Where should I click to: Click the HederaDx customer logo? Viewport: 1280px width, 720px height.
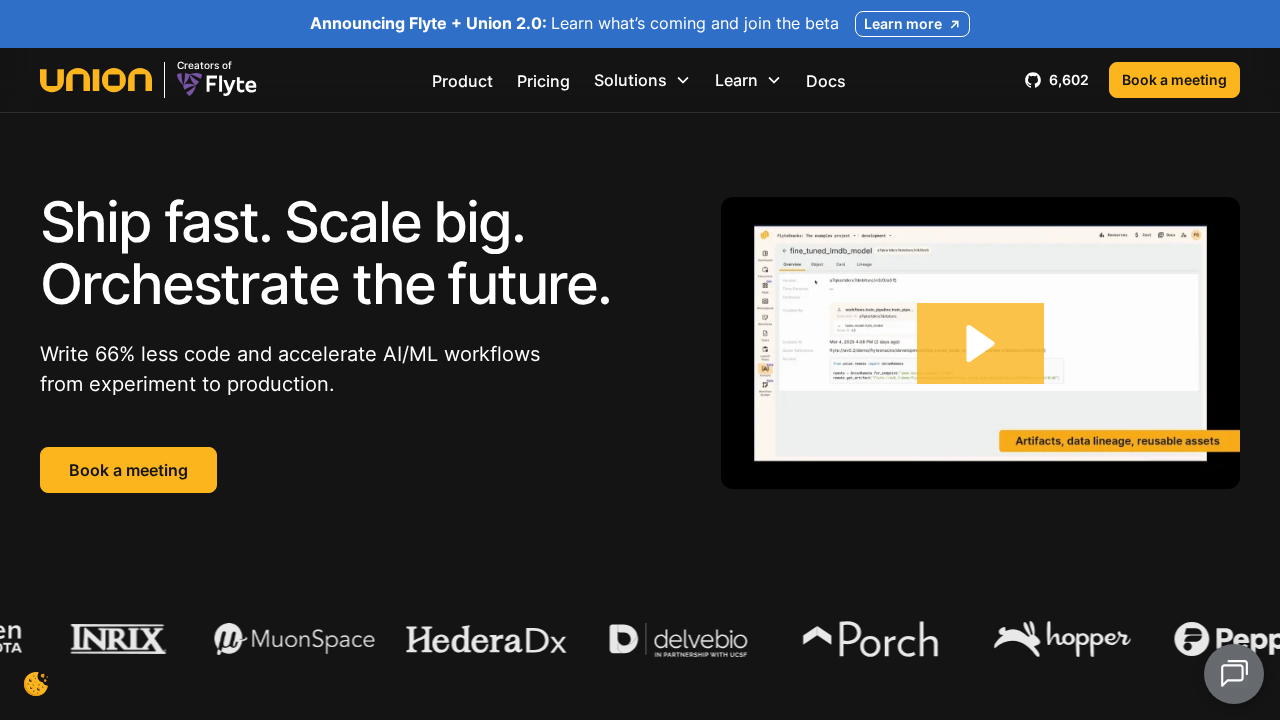point(486,640)
